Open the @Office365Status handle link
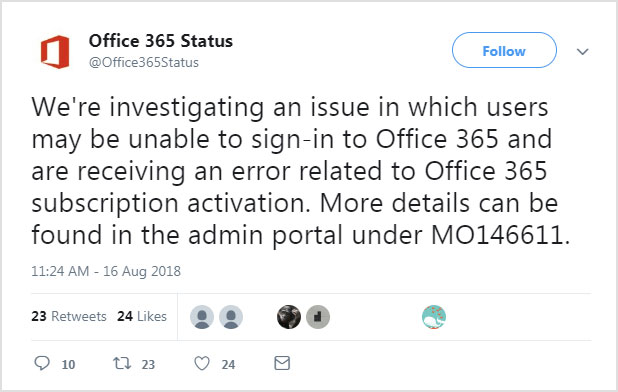The image size is (618, 392). [143, 63]
